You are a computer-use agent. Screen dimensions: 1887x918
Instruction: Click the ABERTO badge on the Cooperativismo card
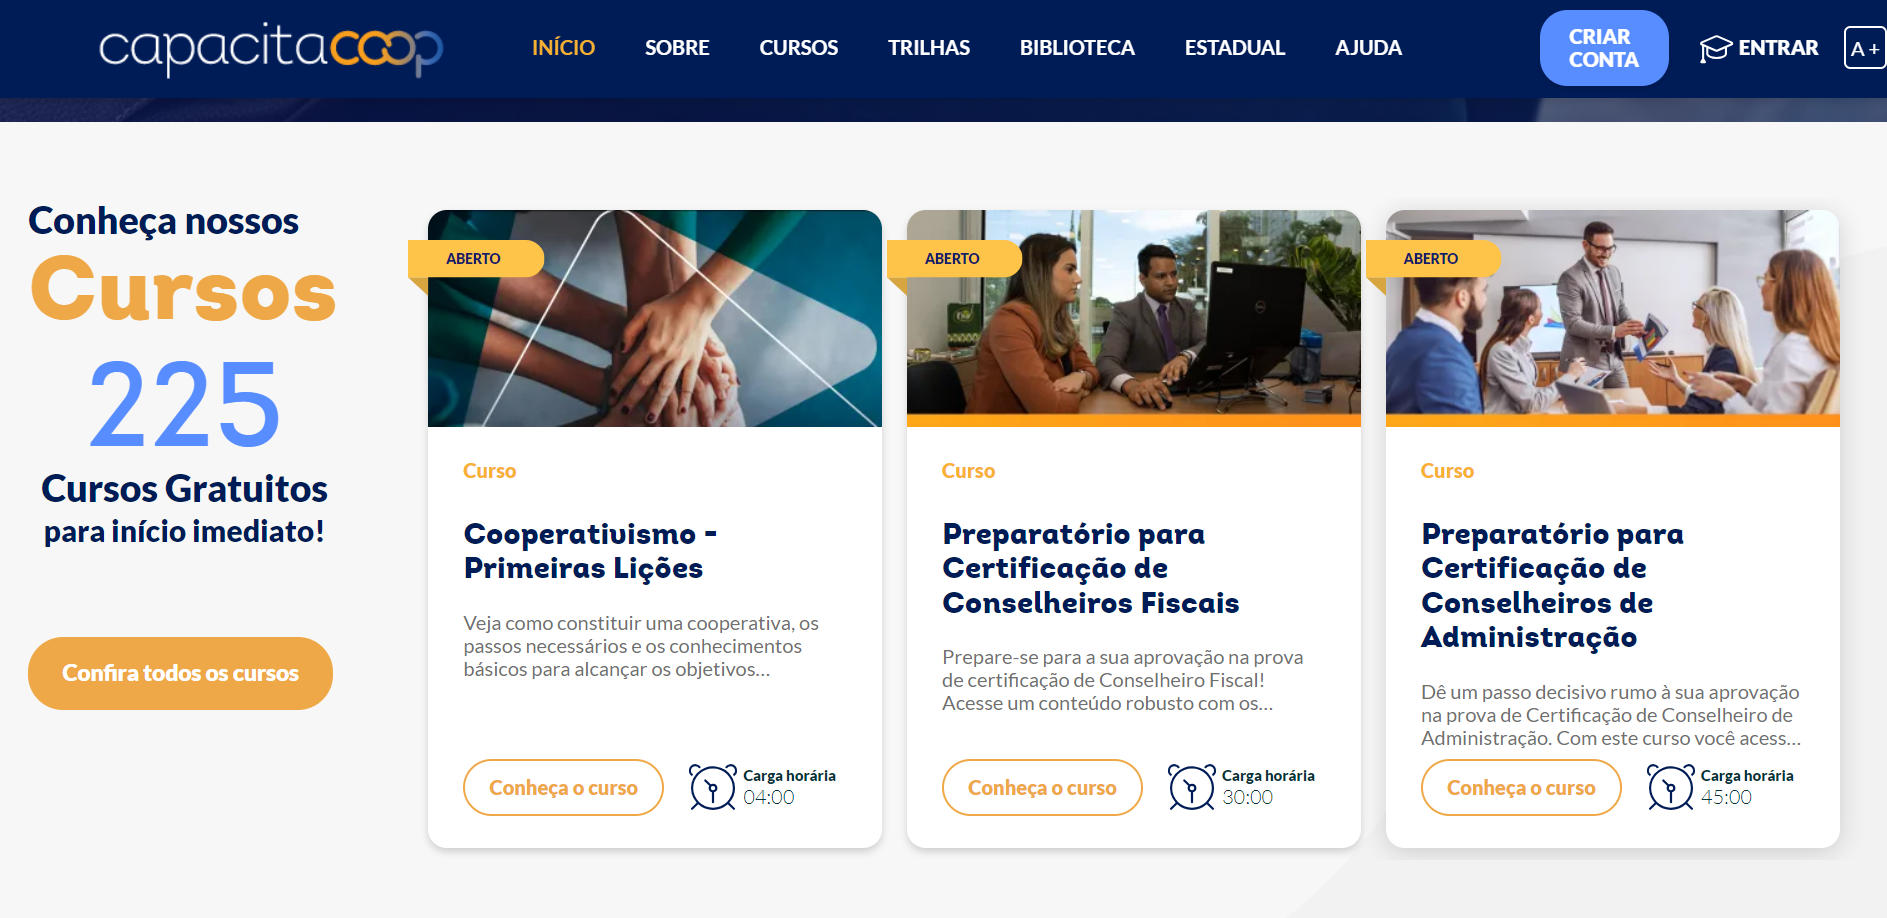pos(475,258)
